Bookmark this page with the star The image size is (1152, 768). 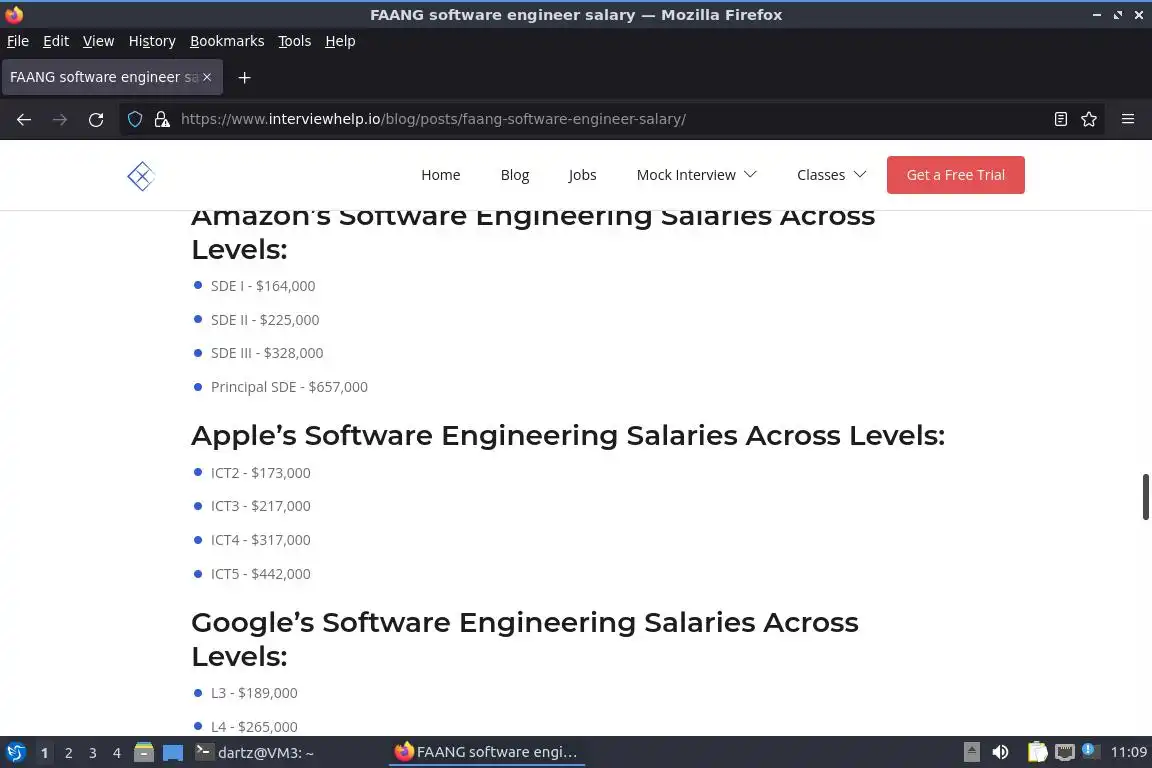coord(1089,119)
